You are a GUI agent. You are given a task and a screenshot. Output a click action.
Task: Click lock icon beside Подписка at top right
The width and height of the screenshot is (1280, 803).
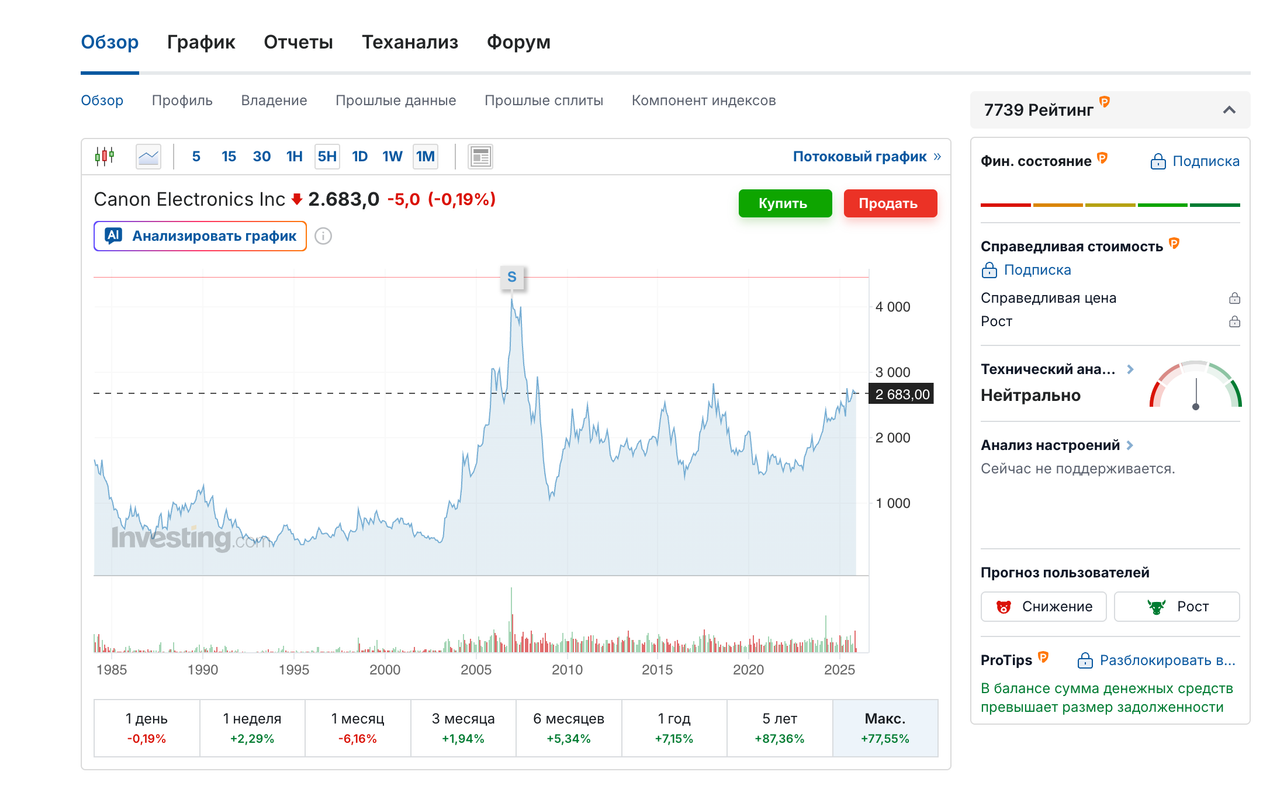pyautogui.click(x=1158, y=161)
